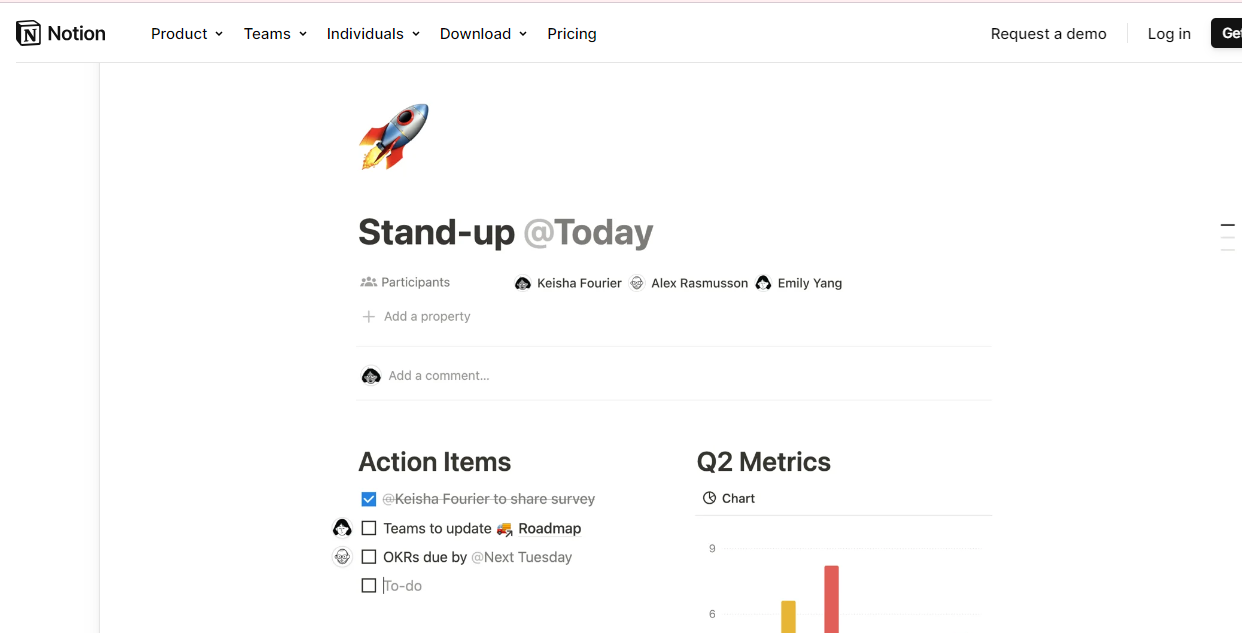Click Emily Yang's avatar icon

[x=764, y=283]
